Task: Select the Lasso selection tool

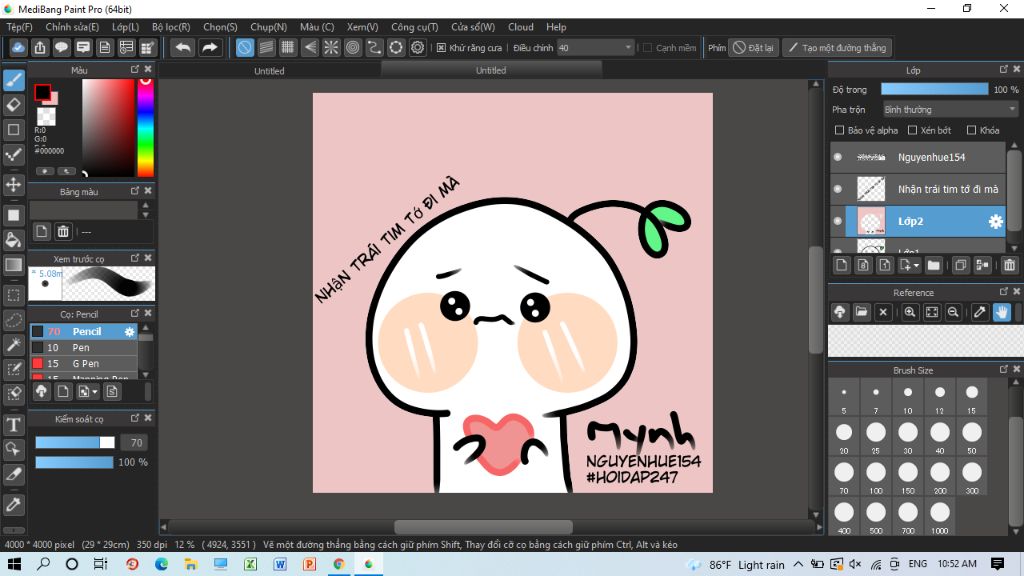Action: [14, 320]
